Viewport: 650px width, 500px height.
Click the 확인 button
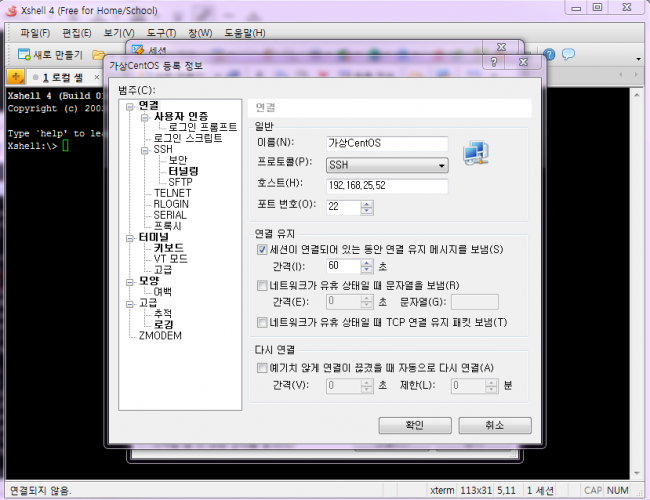[415, 425]
